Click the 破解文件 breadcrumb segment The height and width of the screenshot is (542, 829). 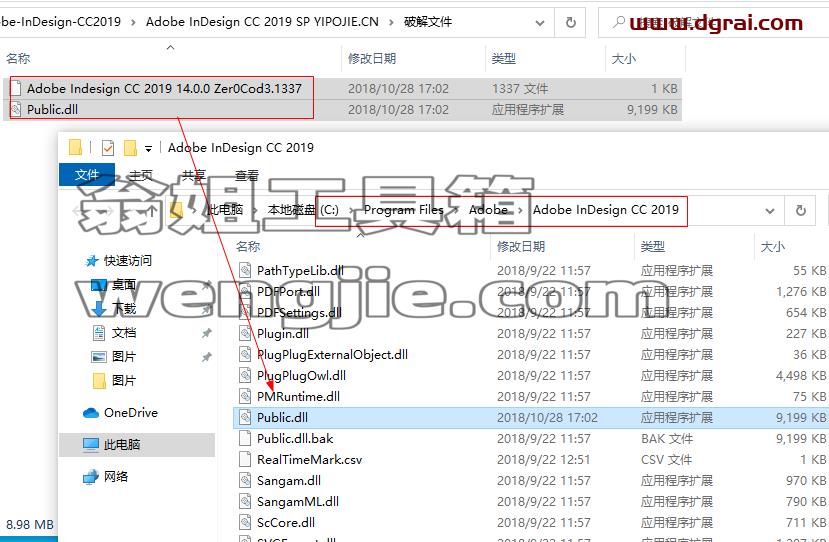coord(428,22)
